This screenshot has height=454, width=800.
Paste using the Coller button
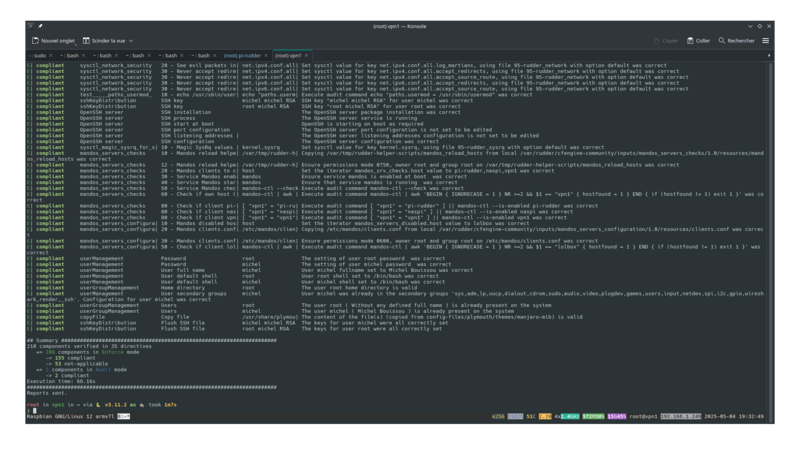click(x=698, y=41)
